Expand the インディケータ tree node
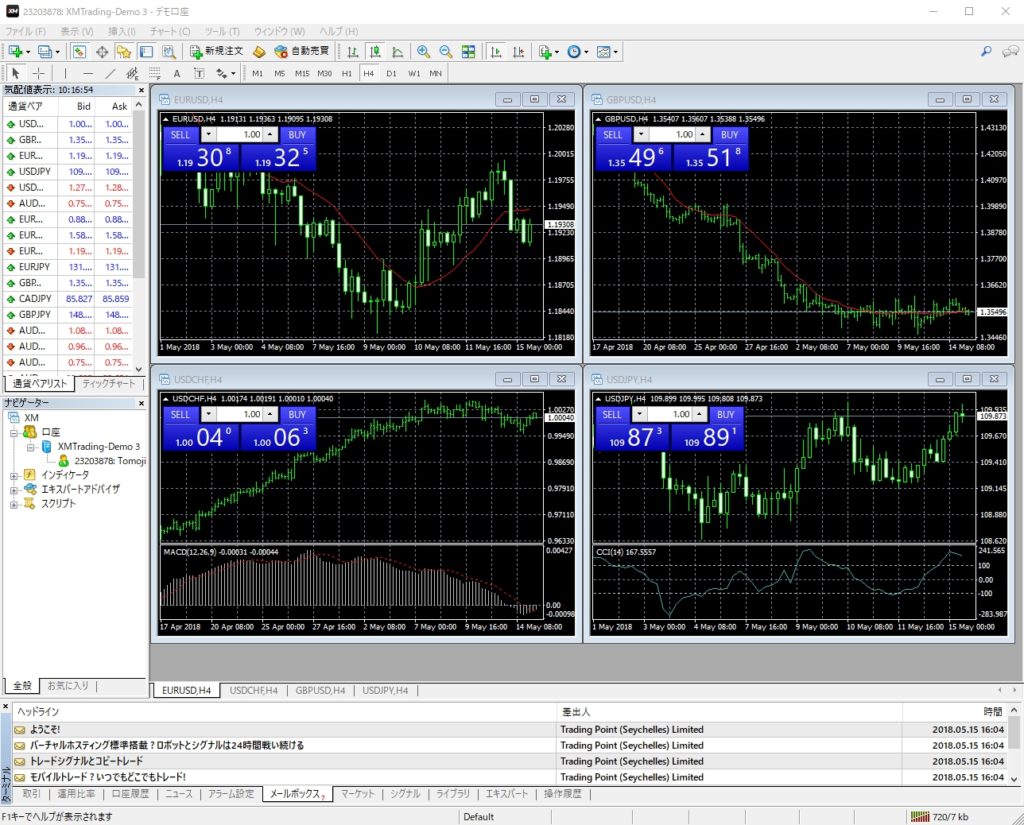This screenshot has width=1024, height=825. point(14,475)
